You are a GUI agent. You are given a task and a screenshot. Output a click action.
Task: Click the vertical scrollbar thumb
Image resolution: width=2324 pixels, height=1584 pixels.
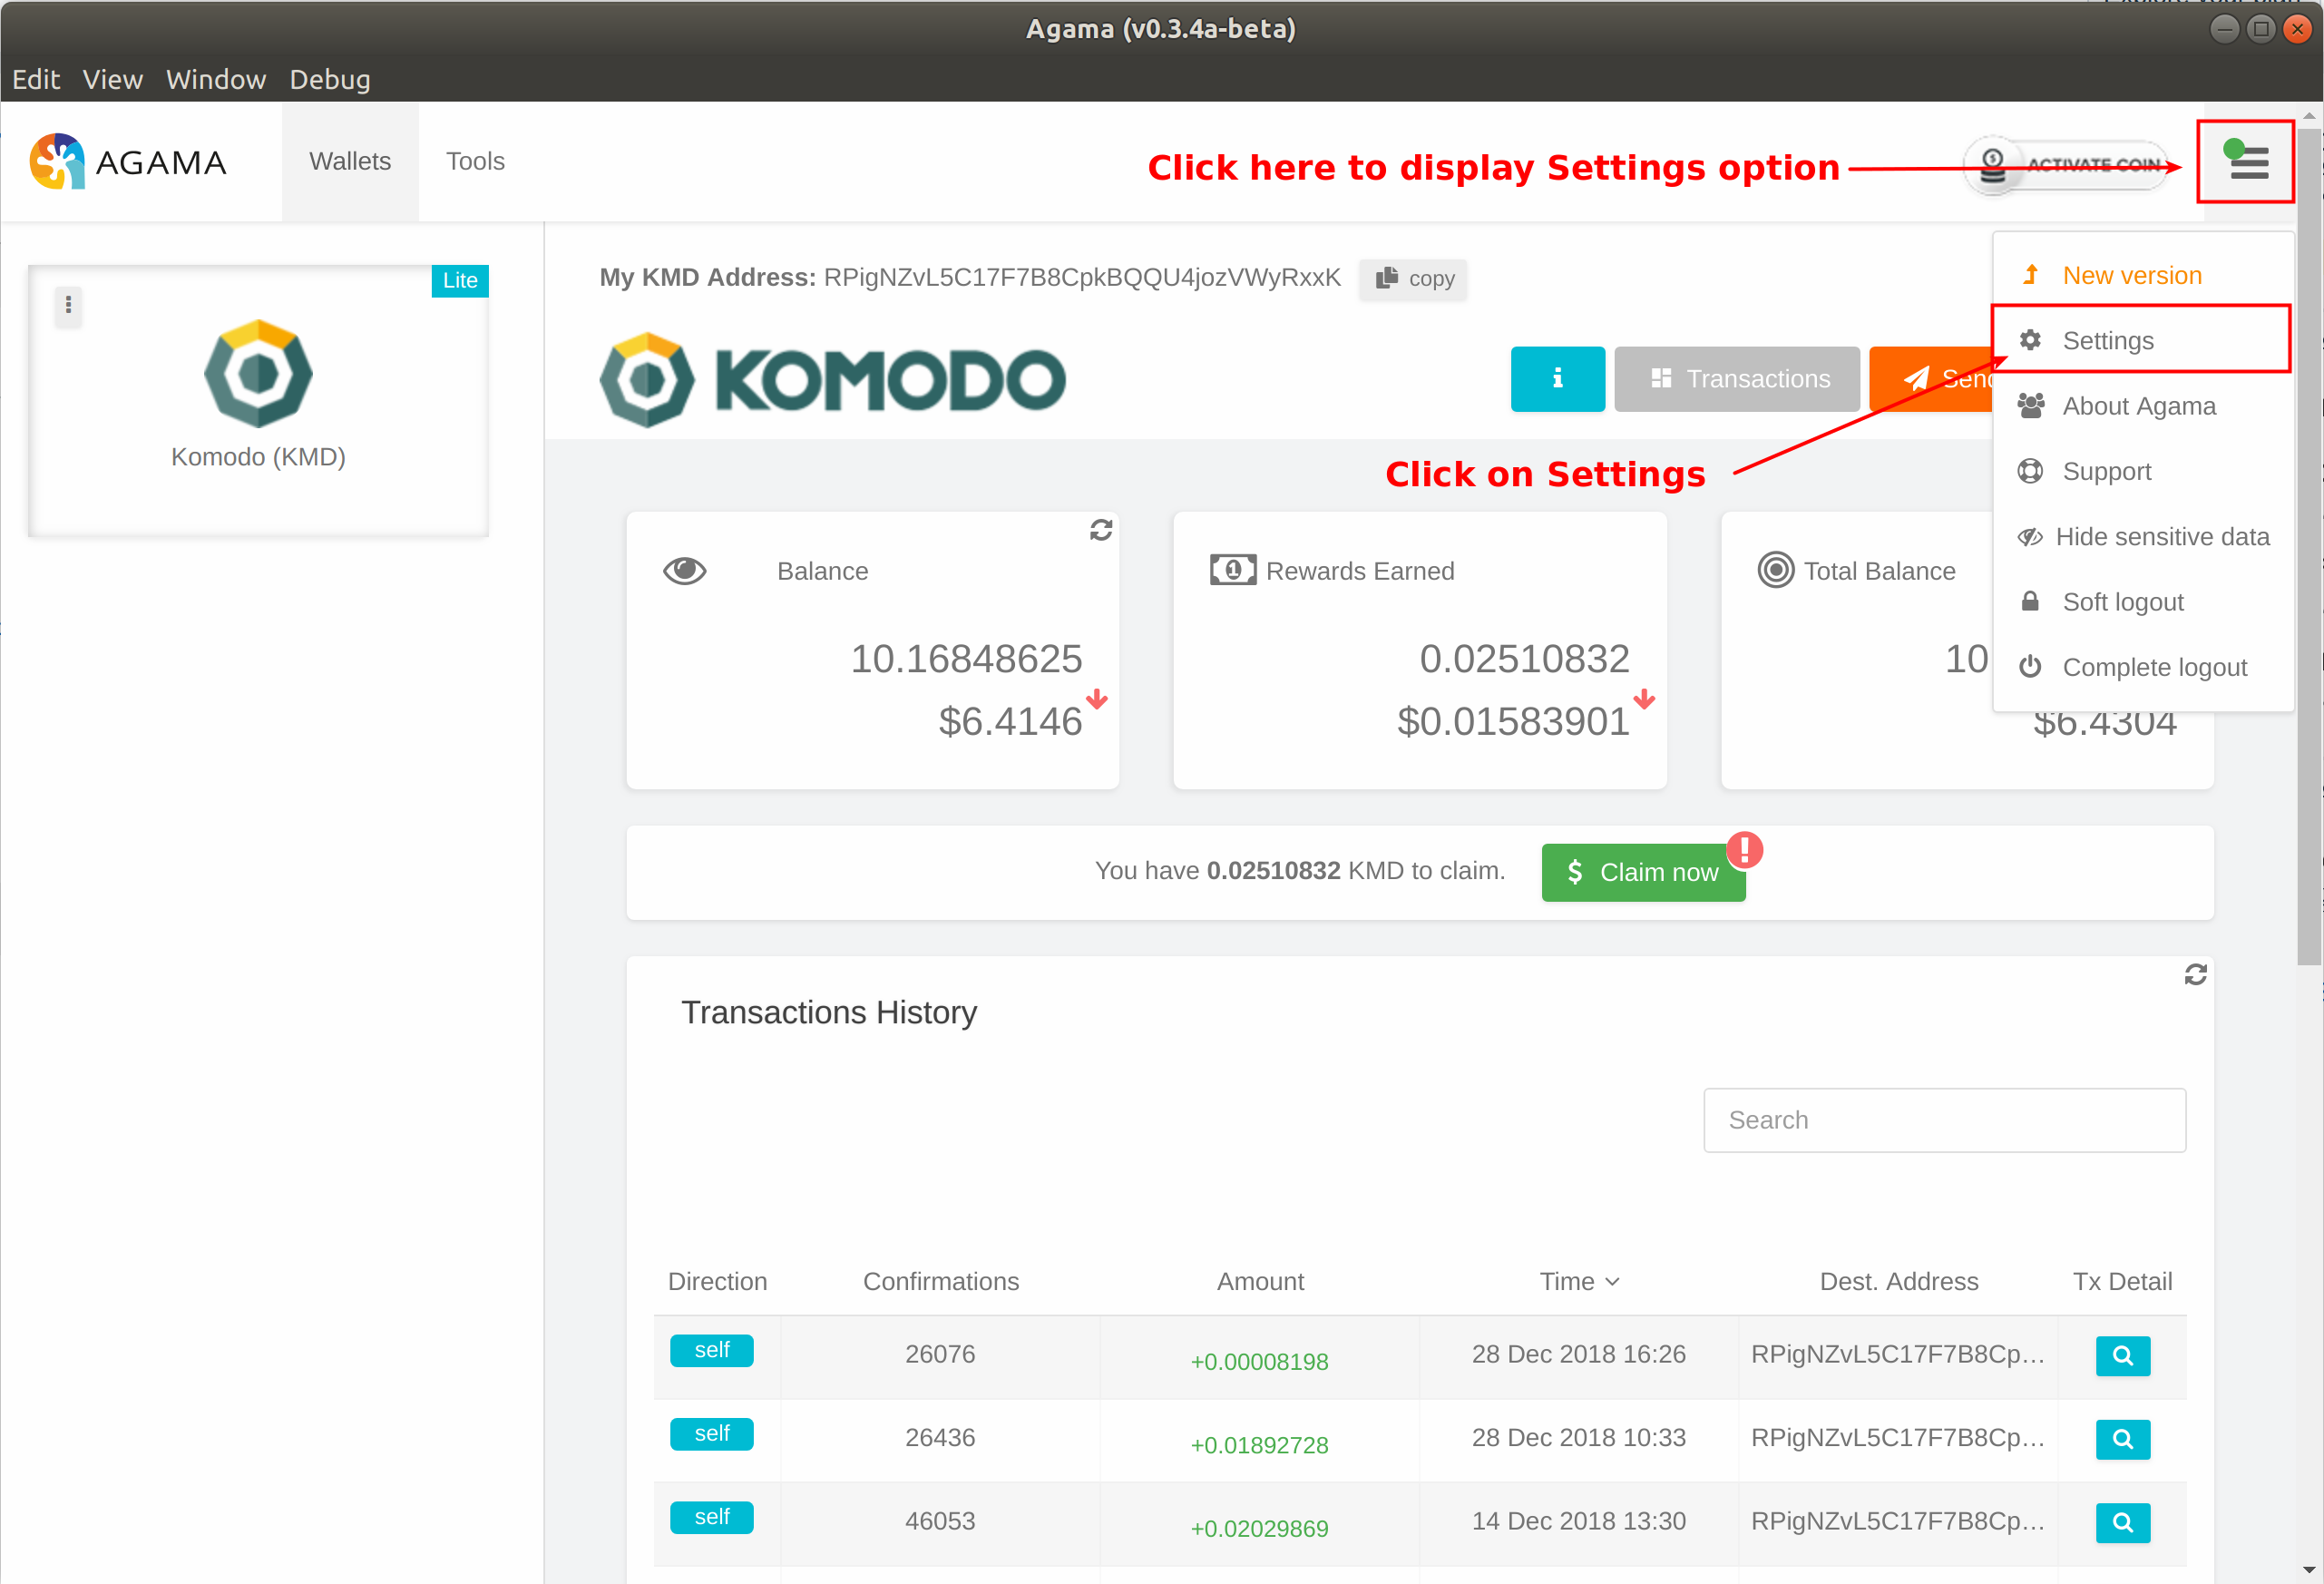2309,545
